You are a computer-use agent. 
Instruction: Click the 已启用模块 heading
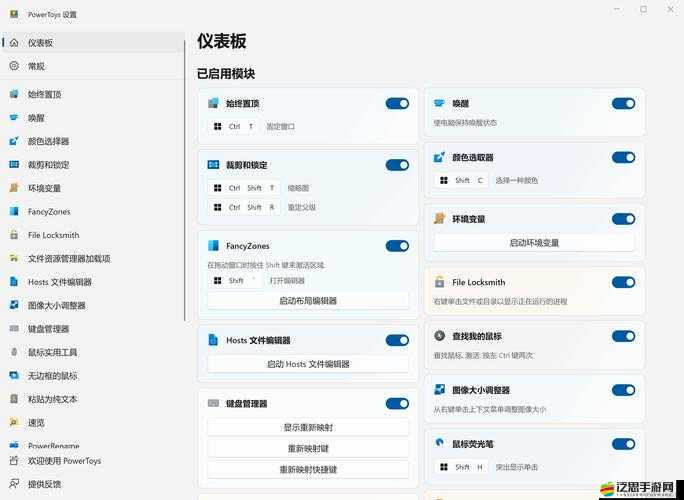[226, 73]
